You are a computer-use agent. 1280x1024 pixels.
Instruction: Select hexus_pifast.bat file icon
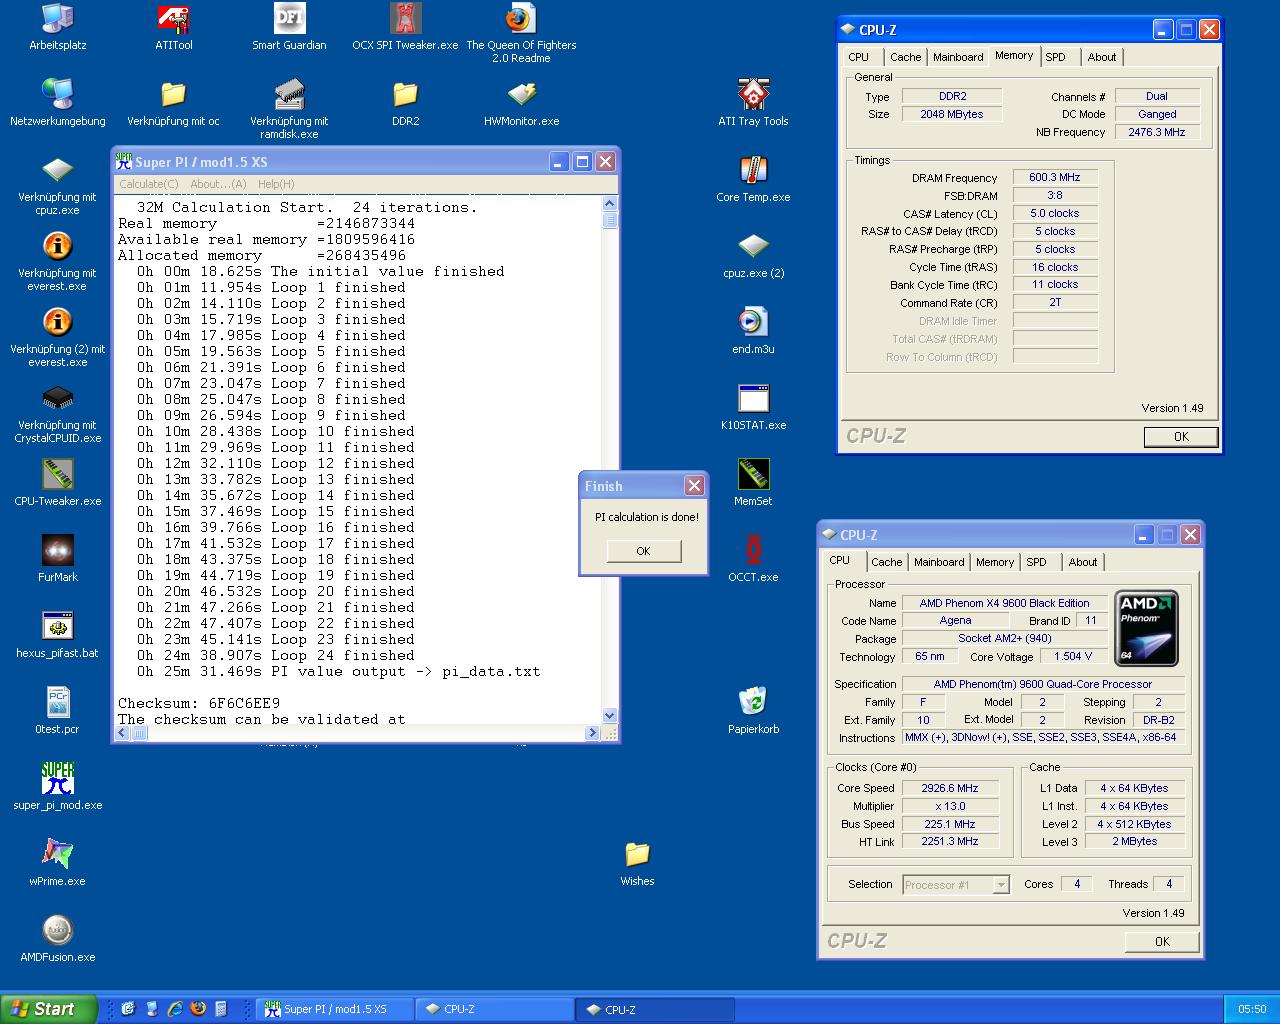tap(57, 635)
